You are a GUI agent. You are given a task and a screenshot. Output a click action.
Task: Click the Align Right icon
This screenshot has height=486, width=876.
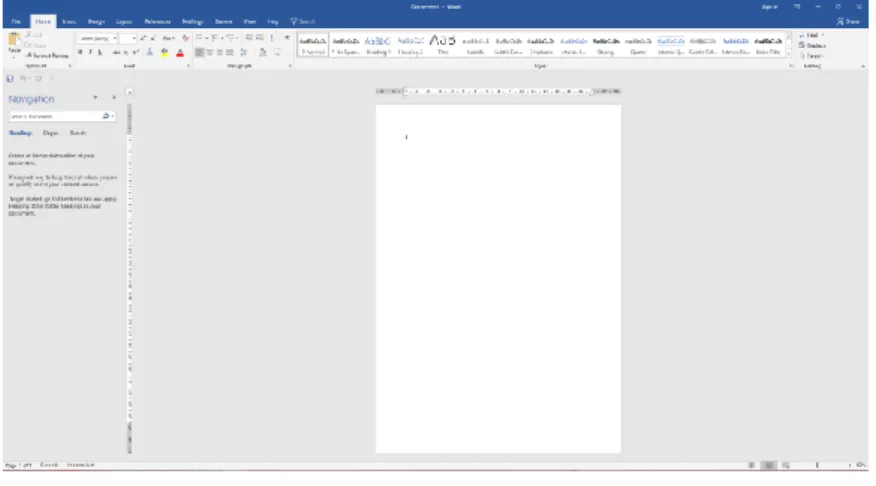click(x=220, y=52)
